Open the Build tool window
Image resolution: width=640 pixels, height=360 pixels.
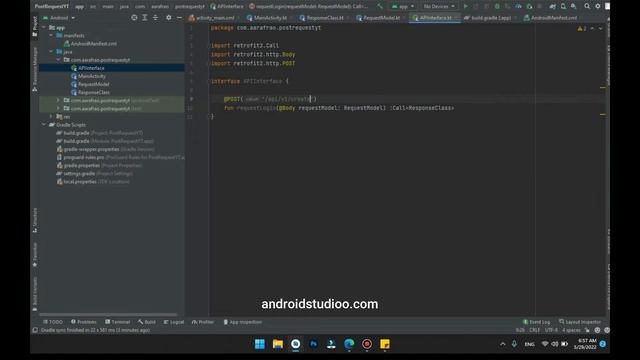147,322
